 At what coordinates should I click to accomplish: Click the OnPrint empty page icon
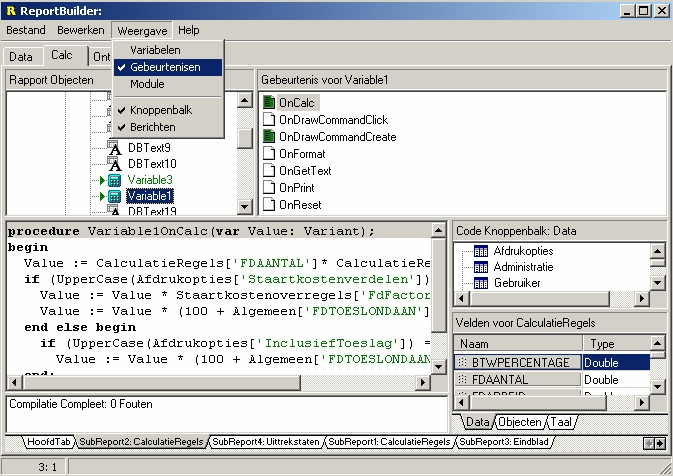tap(269, 188)
